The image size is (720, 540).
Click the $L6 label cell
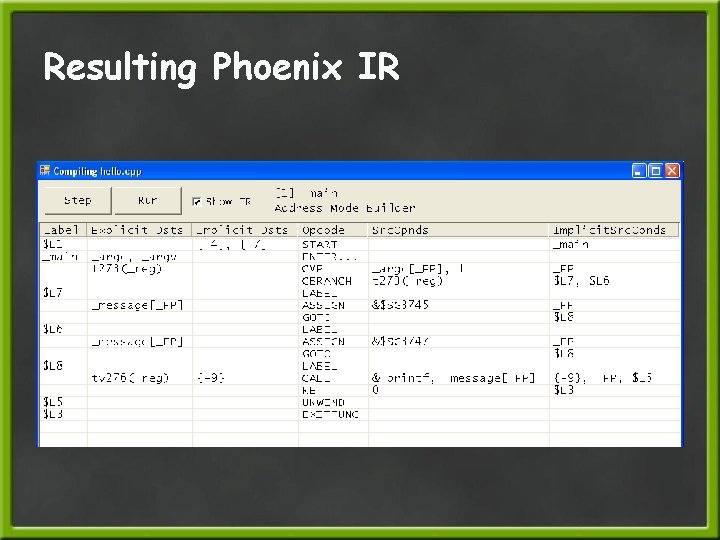(x=63, y=329)
